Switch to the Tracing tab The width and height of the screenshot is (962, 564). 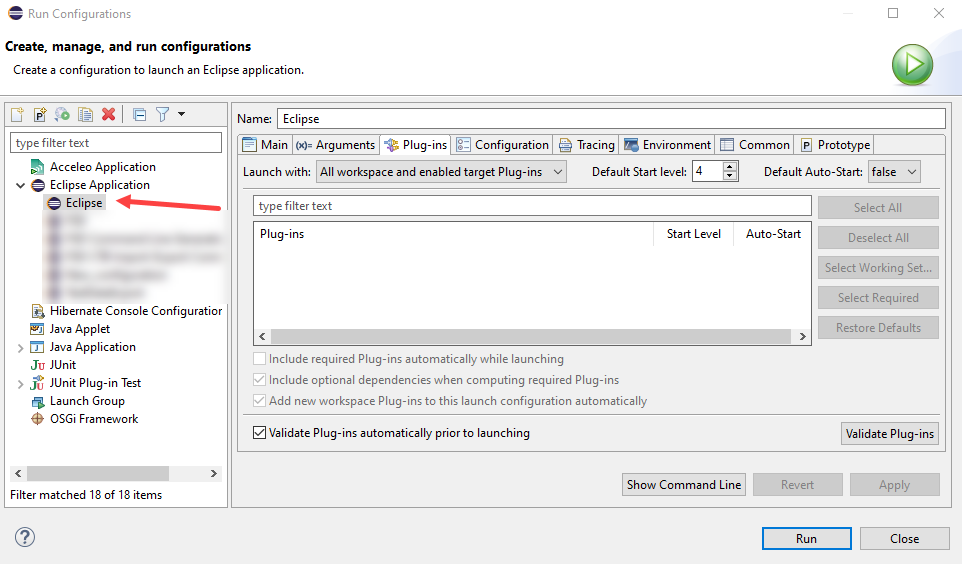pos(586,145)
